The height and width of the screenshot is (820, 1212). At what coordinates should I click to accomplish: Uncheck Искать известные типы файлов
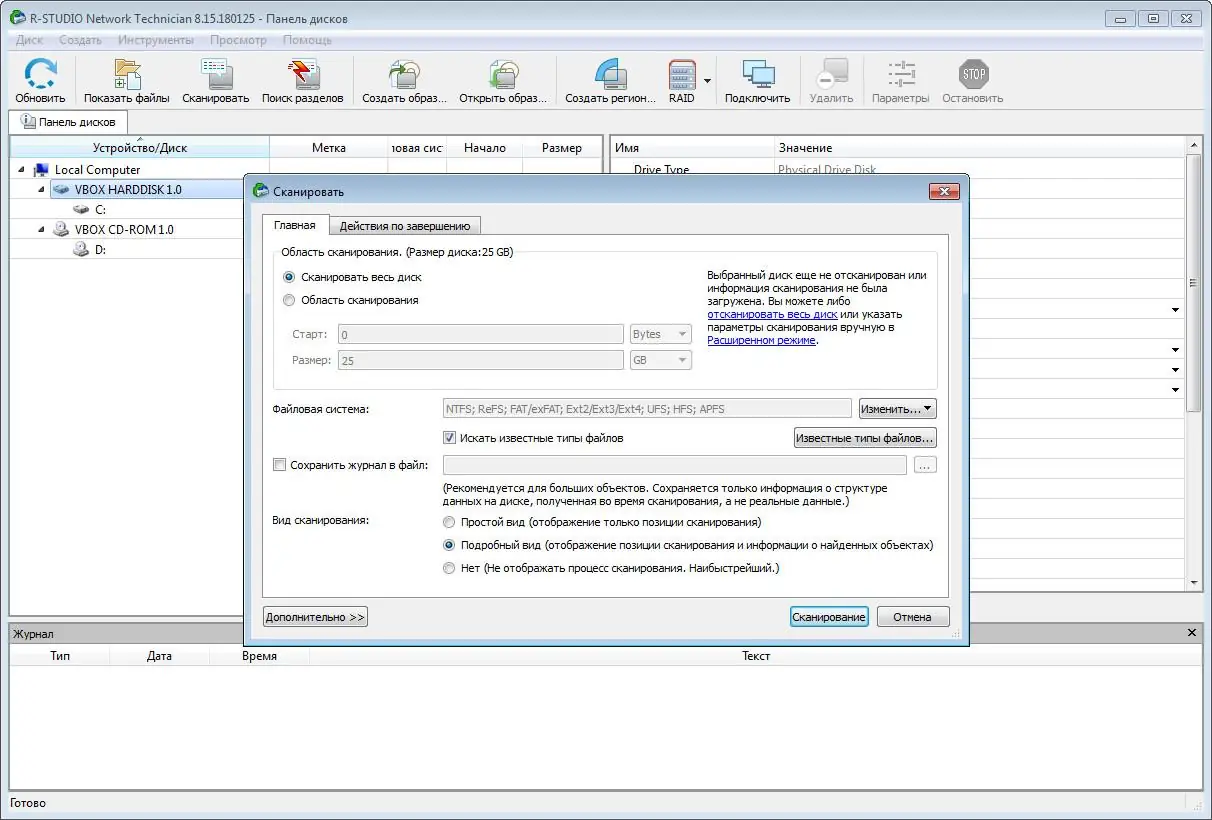[449, 437]
